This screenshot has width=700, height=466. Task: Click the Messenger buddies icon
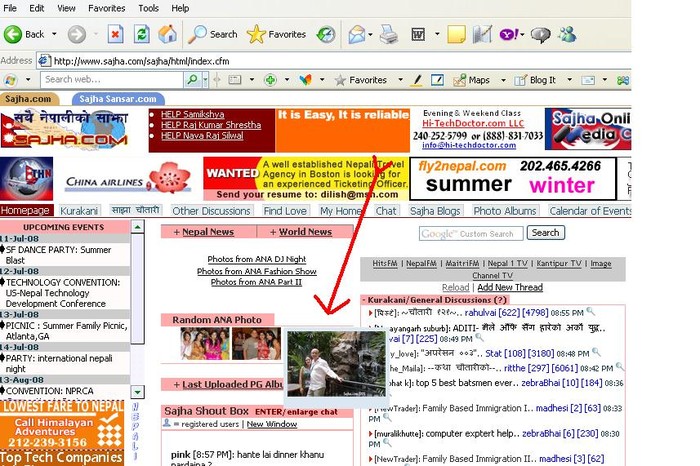[568, 34]
